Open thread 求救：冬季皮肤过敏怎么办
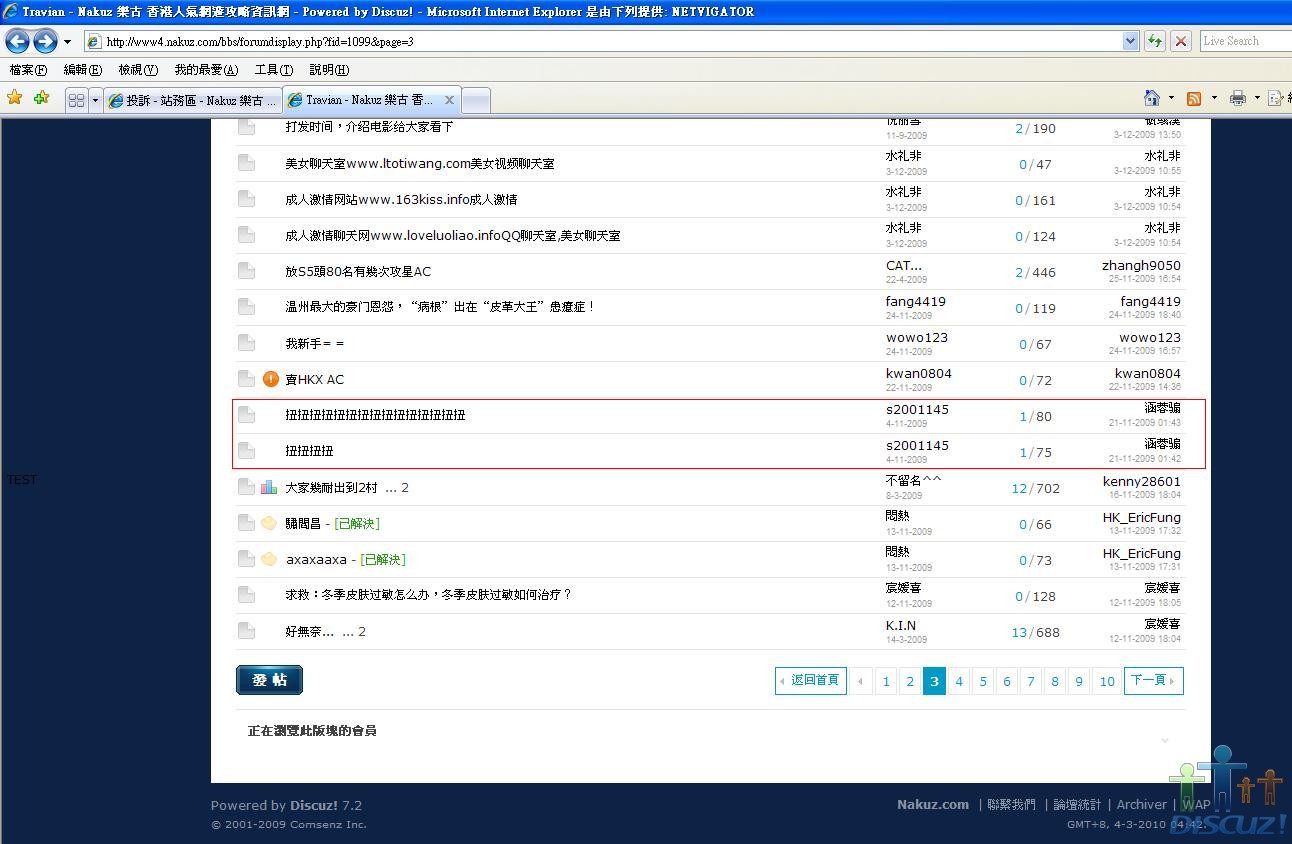 tap(428, 594)
